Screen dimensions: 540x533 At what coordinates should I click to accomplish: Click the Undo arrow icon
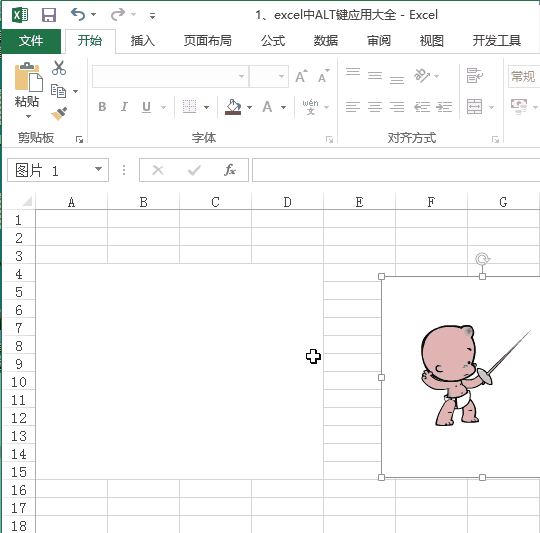click(78, 14)
